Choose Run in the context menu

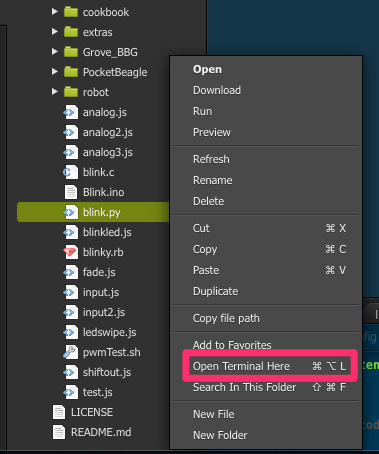coord(266,111)
